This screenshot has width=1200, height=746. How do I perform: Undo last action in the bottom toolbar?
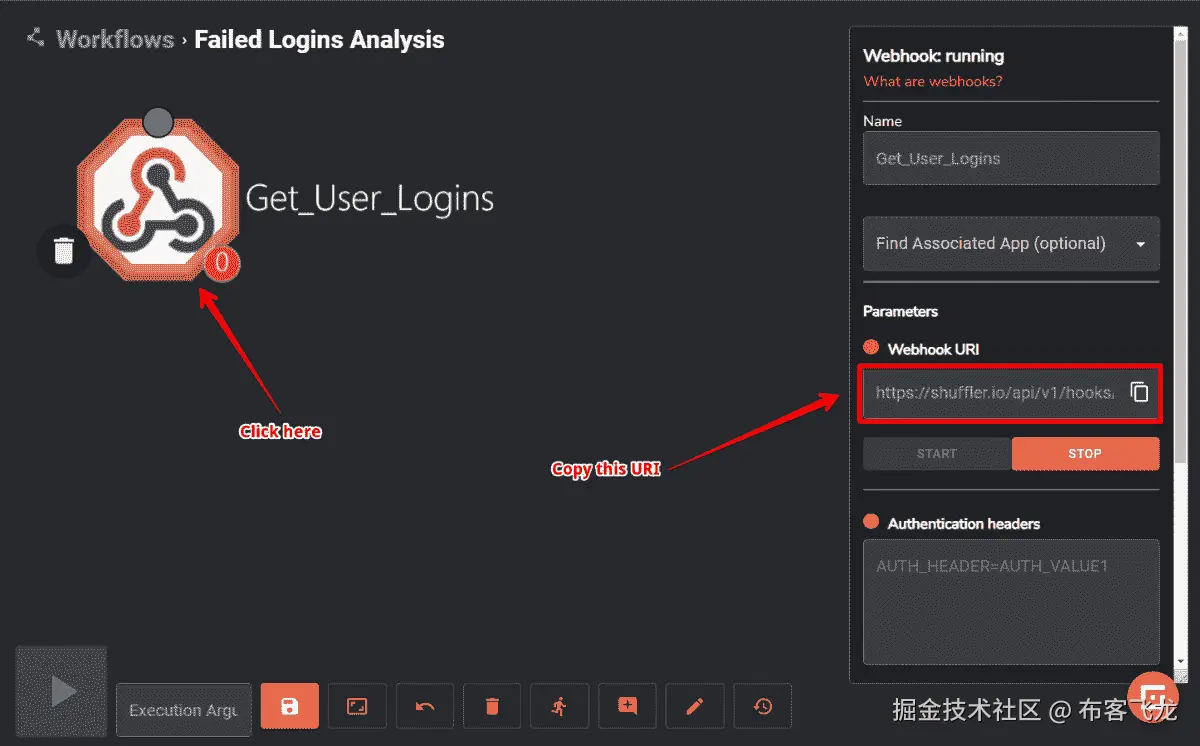[425, 706]
